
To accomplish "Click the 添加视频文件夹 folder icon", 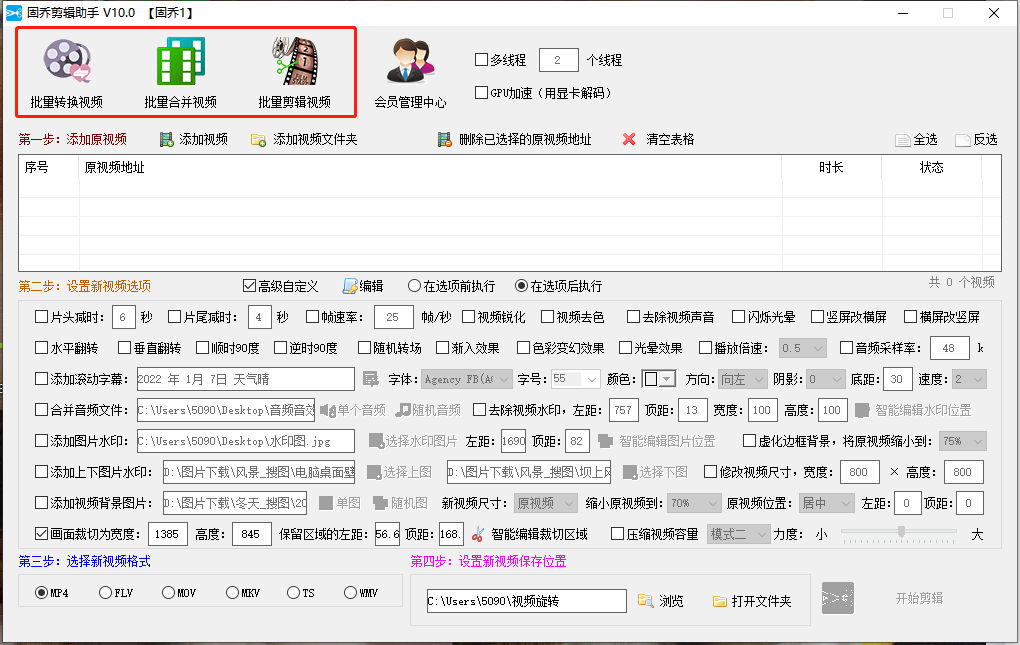I will click(x=258, y=140).
